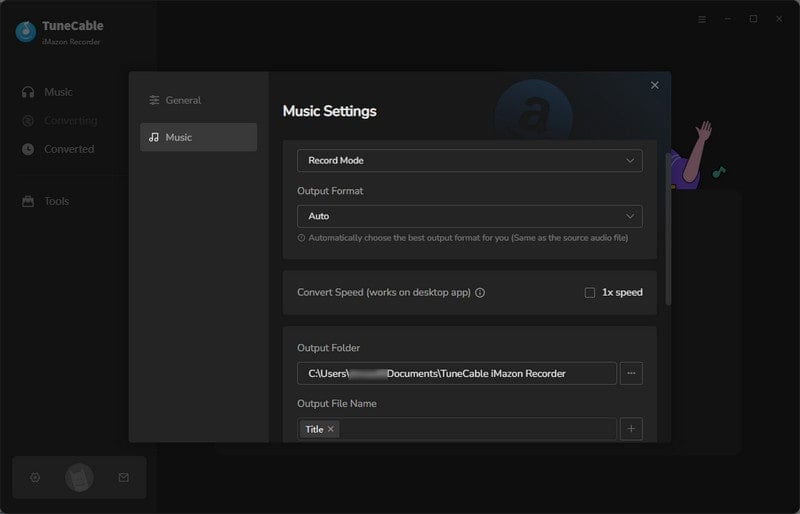Click the Output Folder path field
Image resolution: width=800 pixels, height=514 pixels.
457,373
